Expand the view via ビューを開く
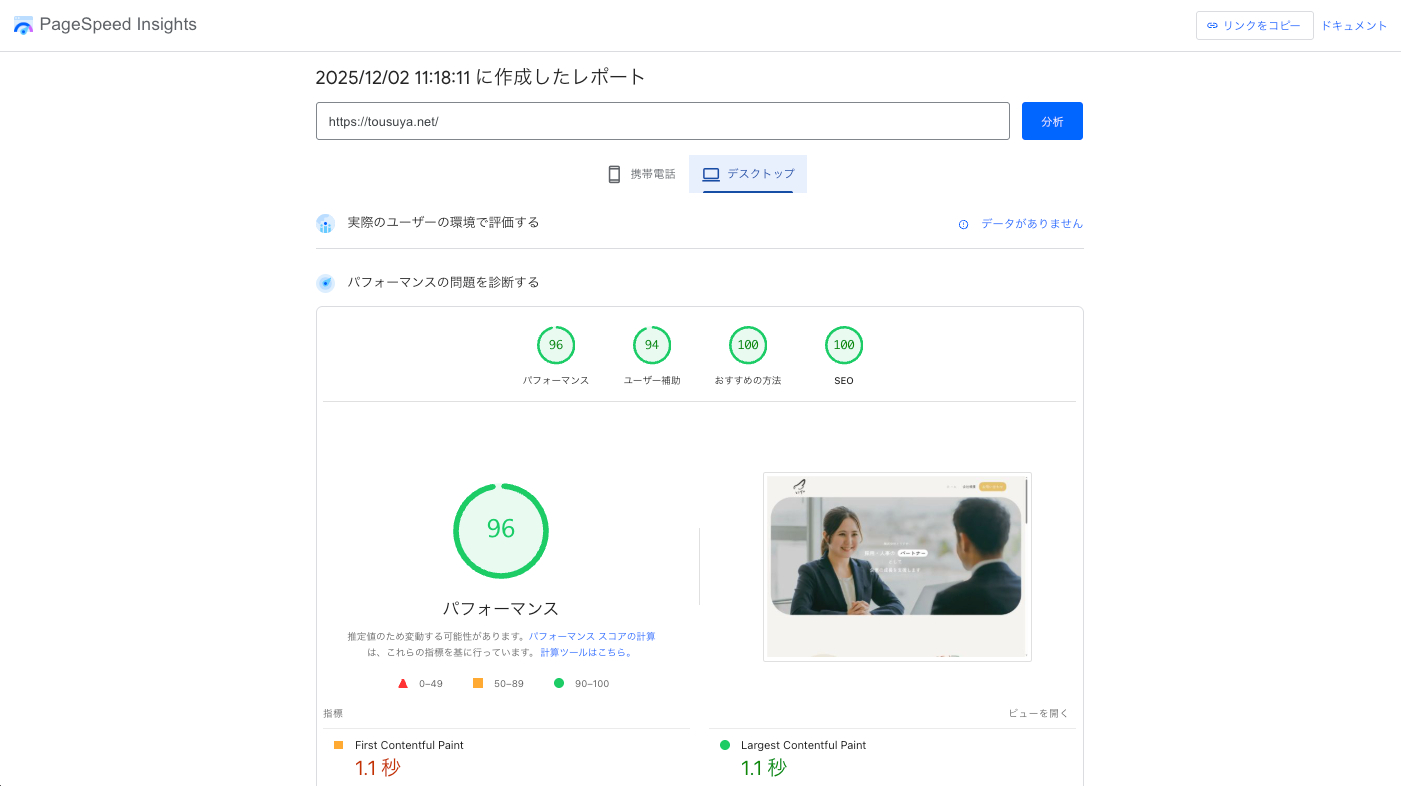The width and height of the screenshot is (1401, 786). tap(1039, 712)
